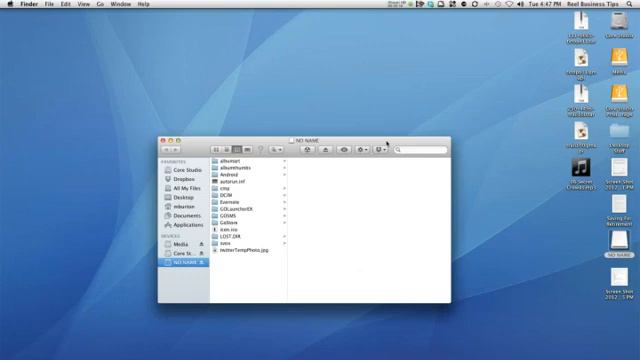Click the Finder window search field
The height and width of the screenshot is (360, 640).
420,150
